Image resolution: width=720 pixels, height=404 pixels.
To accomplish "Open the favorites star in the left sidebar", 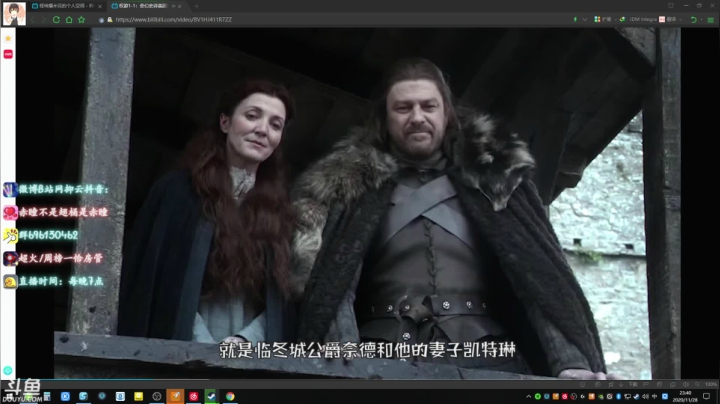I will 8,39.
